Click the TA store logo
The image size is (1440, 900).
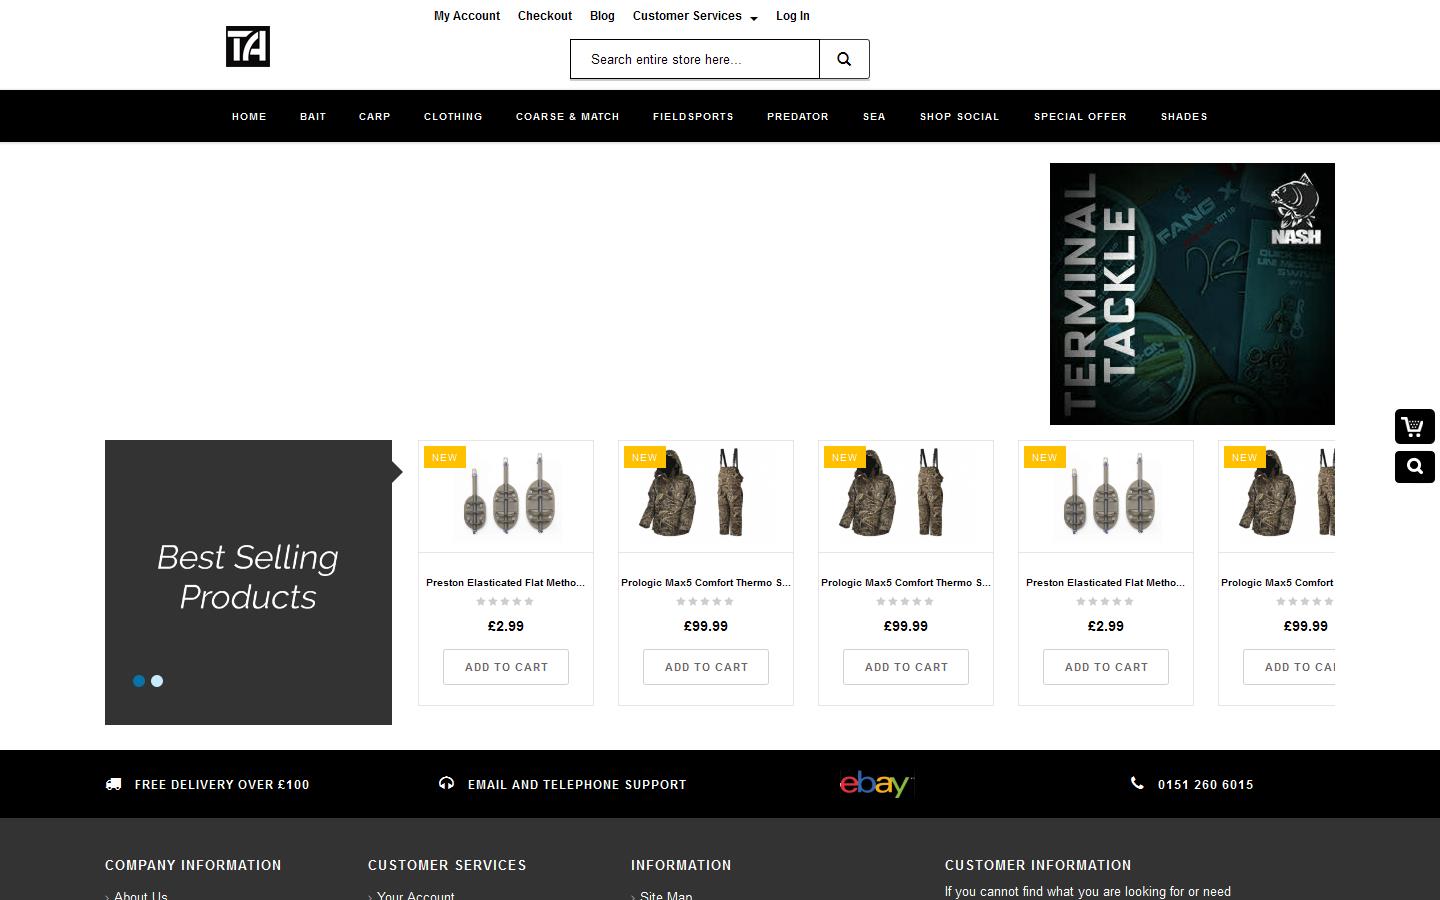(x=248, y=46)
